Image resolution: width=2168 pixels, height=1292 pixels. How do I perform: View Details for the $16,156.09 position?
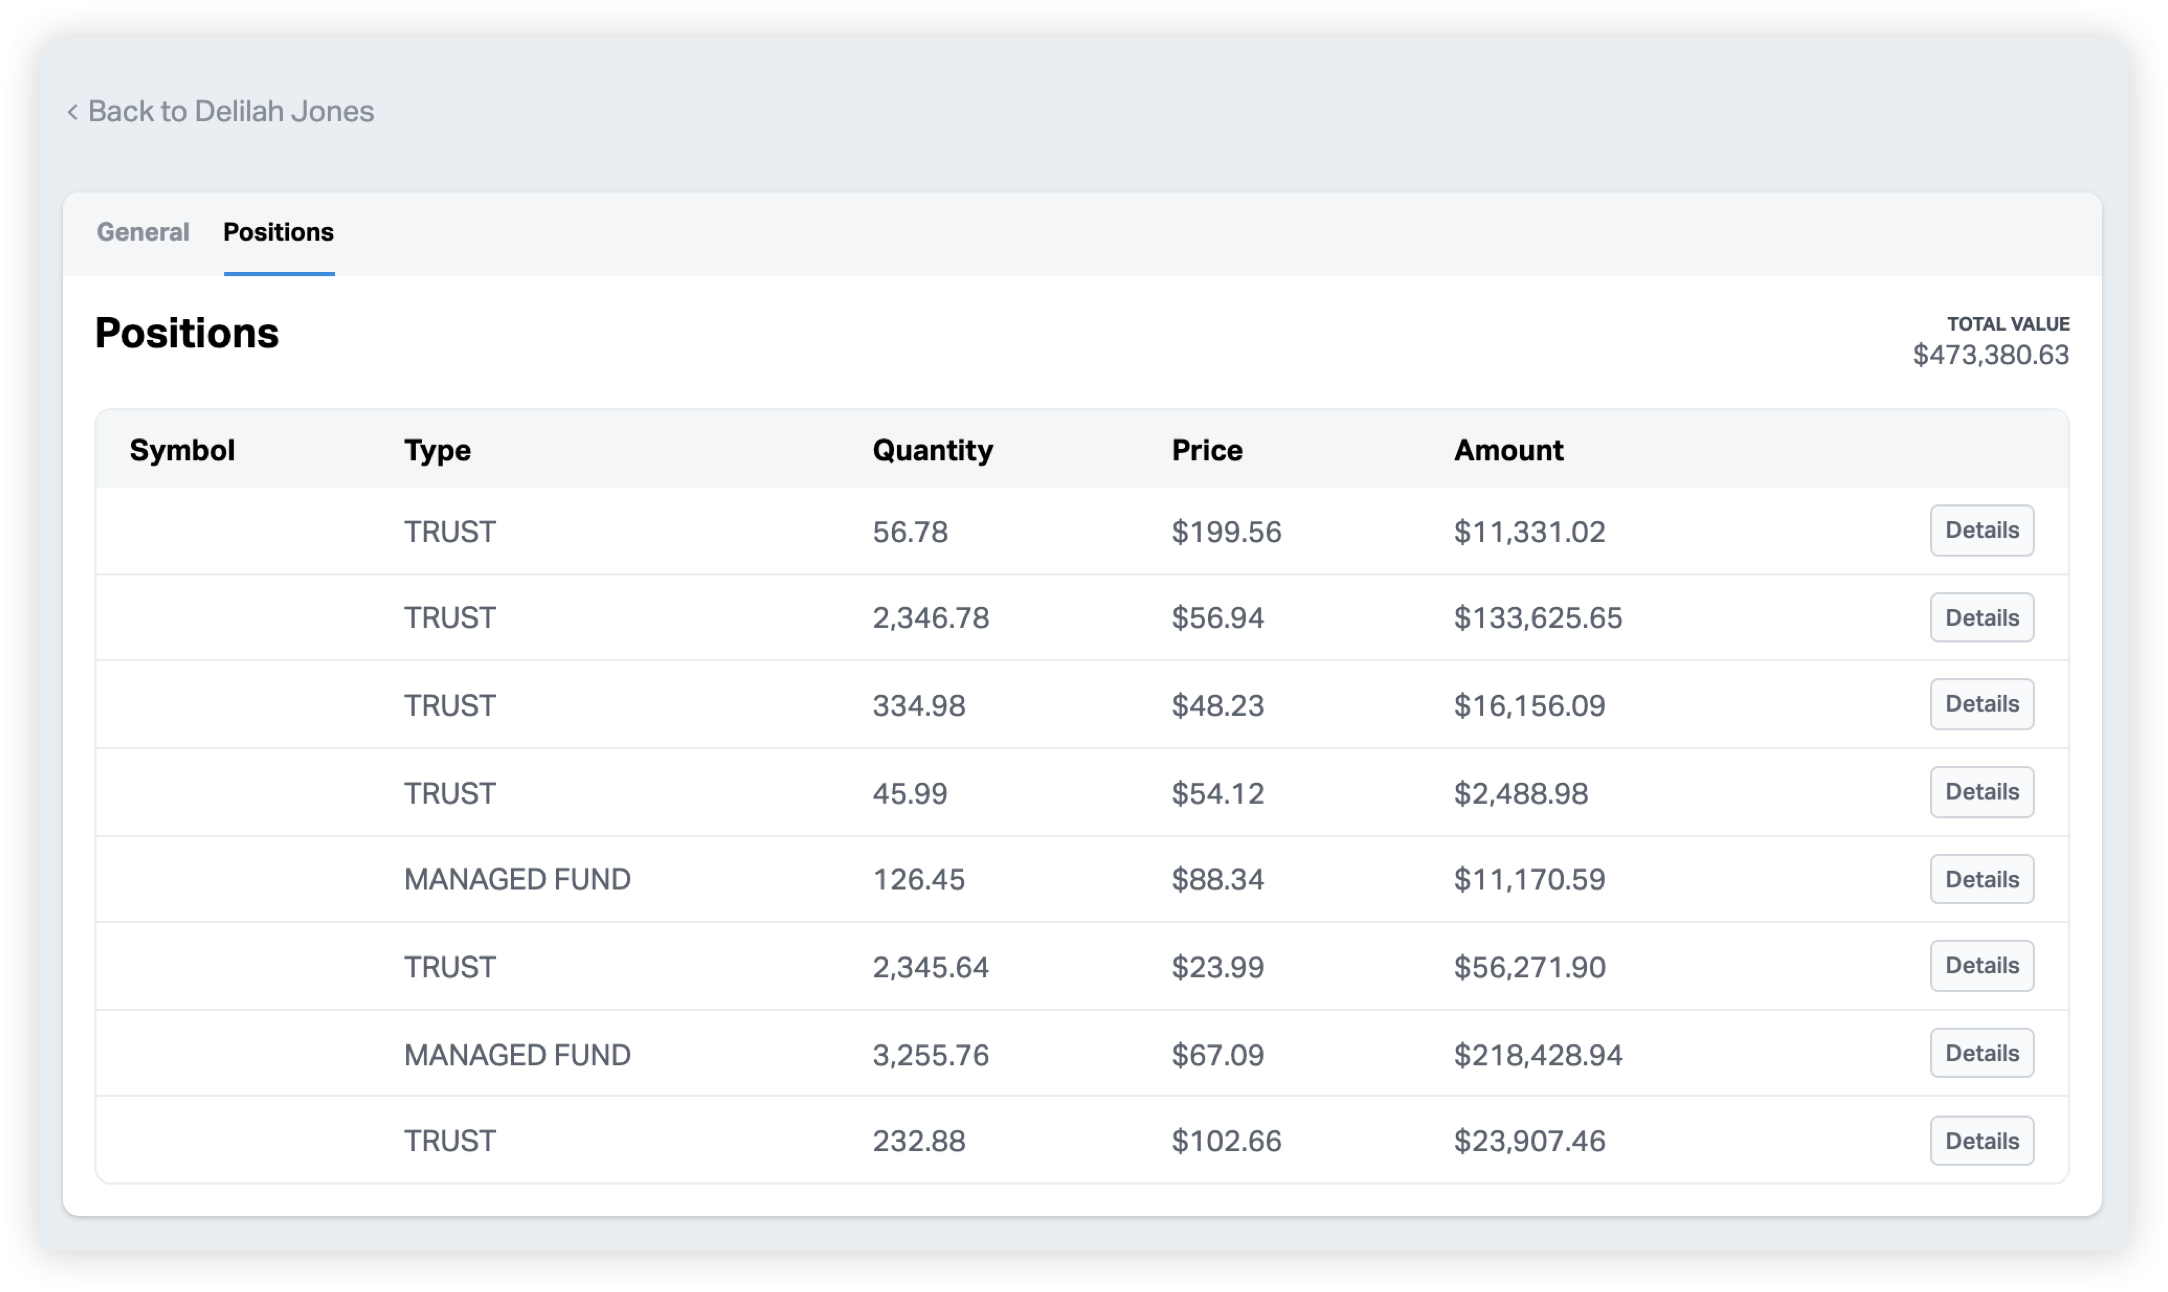tap(1981, 704)
